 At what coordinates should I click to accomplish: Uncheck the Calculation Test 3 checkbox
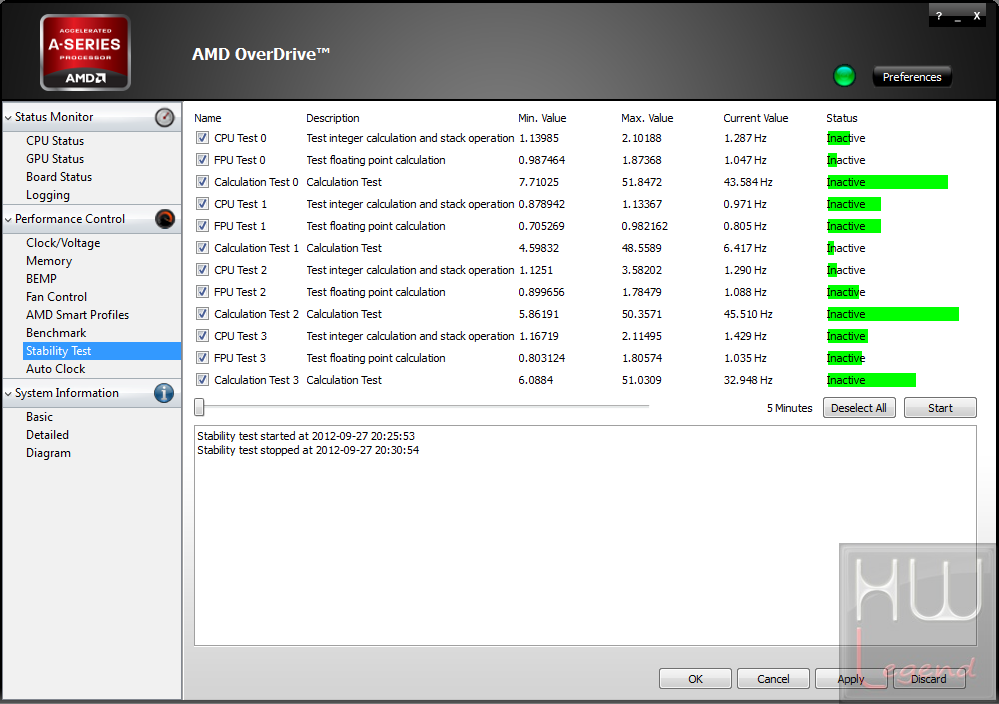coord(202,380)
